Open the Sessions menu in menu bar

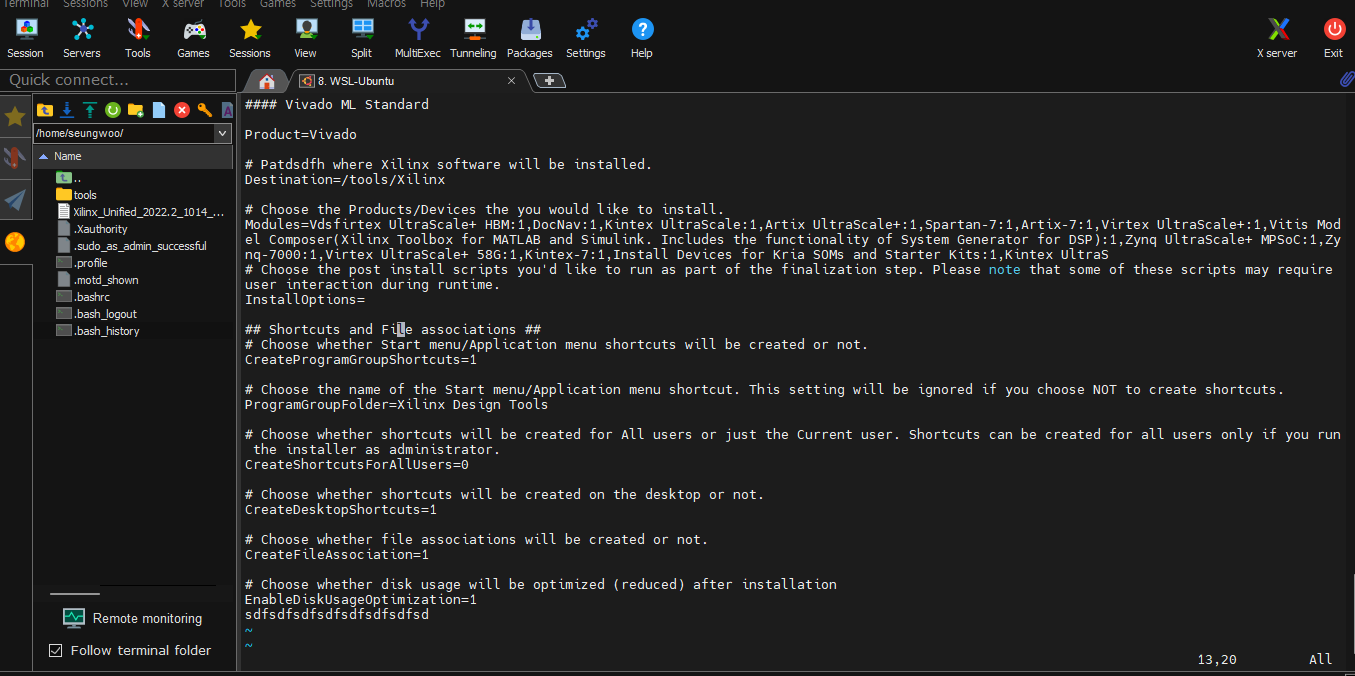click(85, 4)
